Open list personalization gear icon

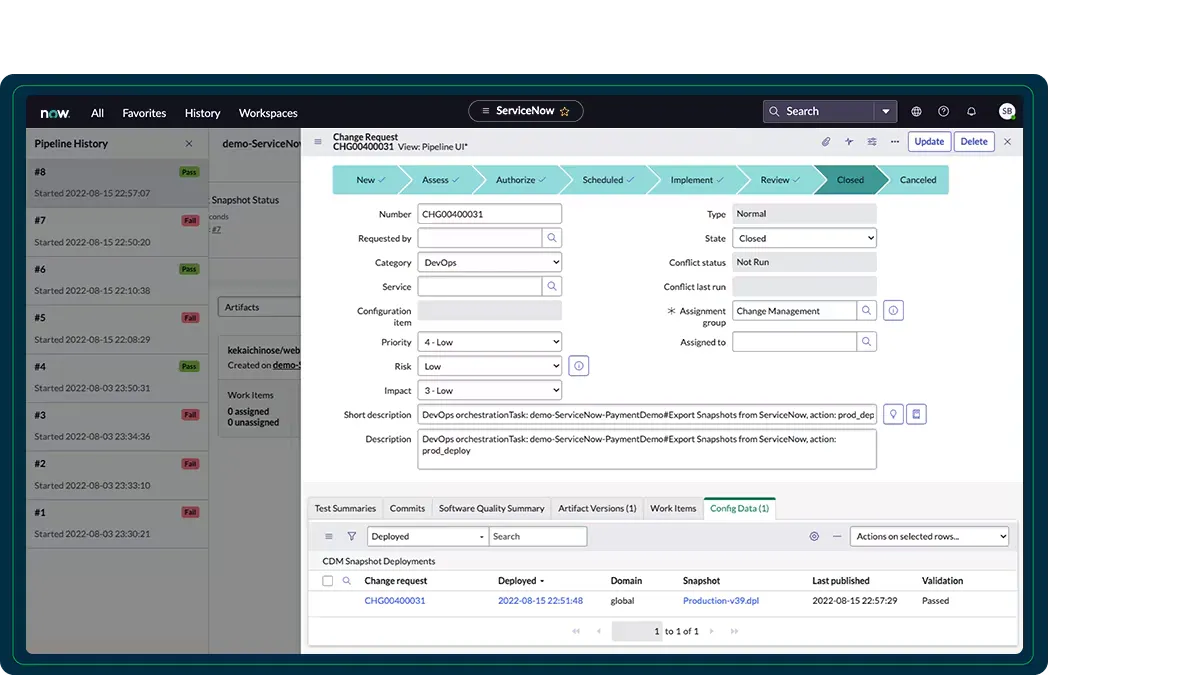point(814,537)
